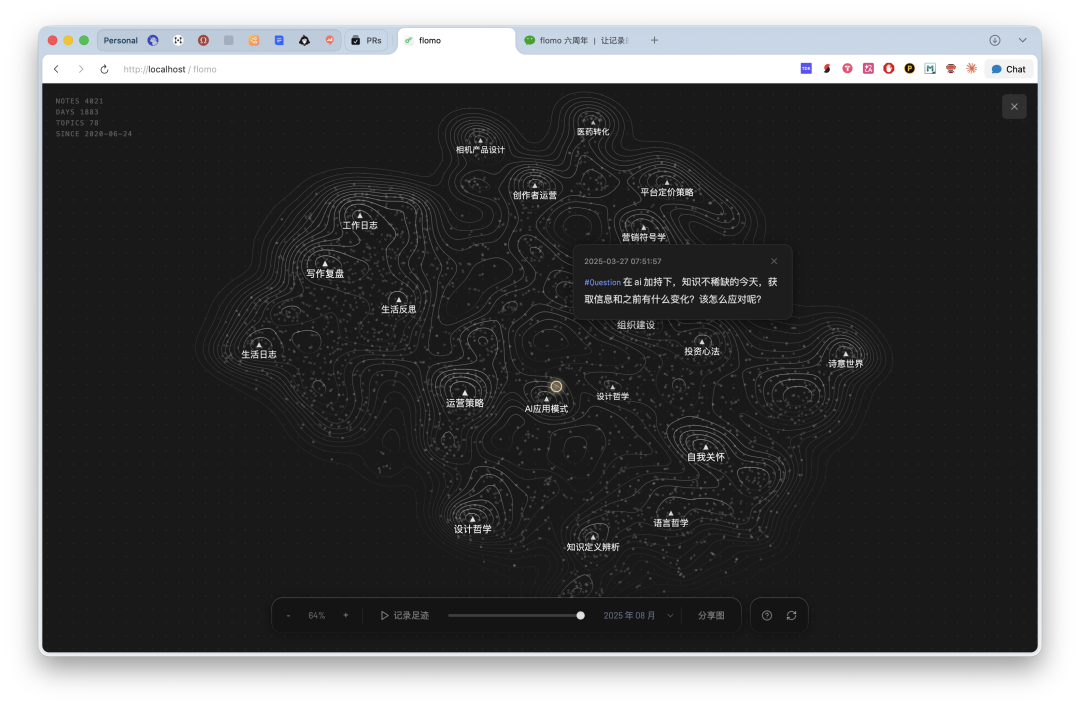Go forward in browser history

[81, 69]
